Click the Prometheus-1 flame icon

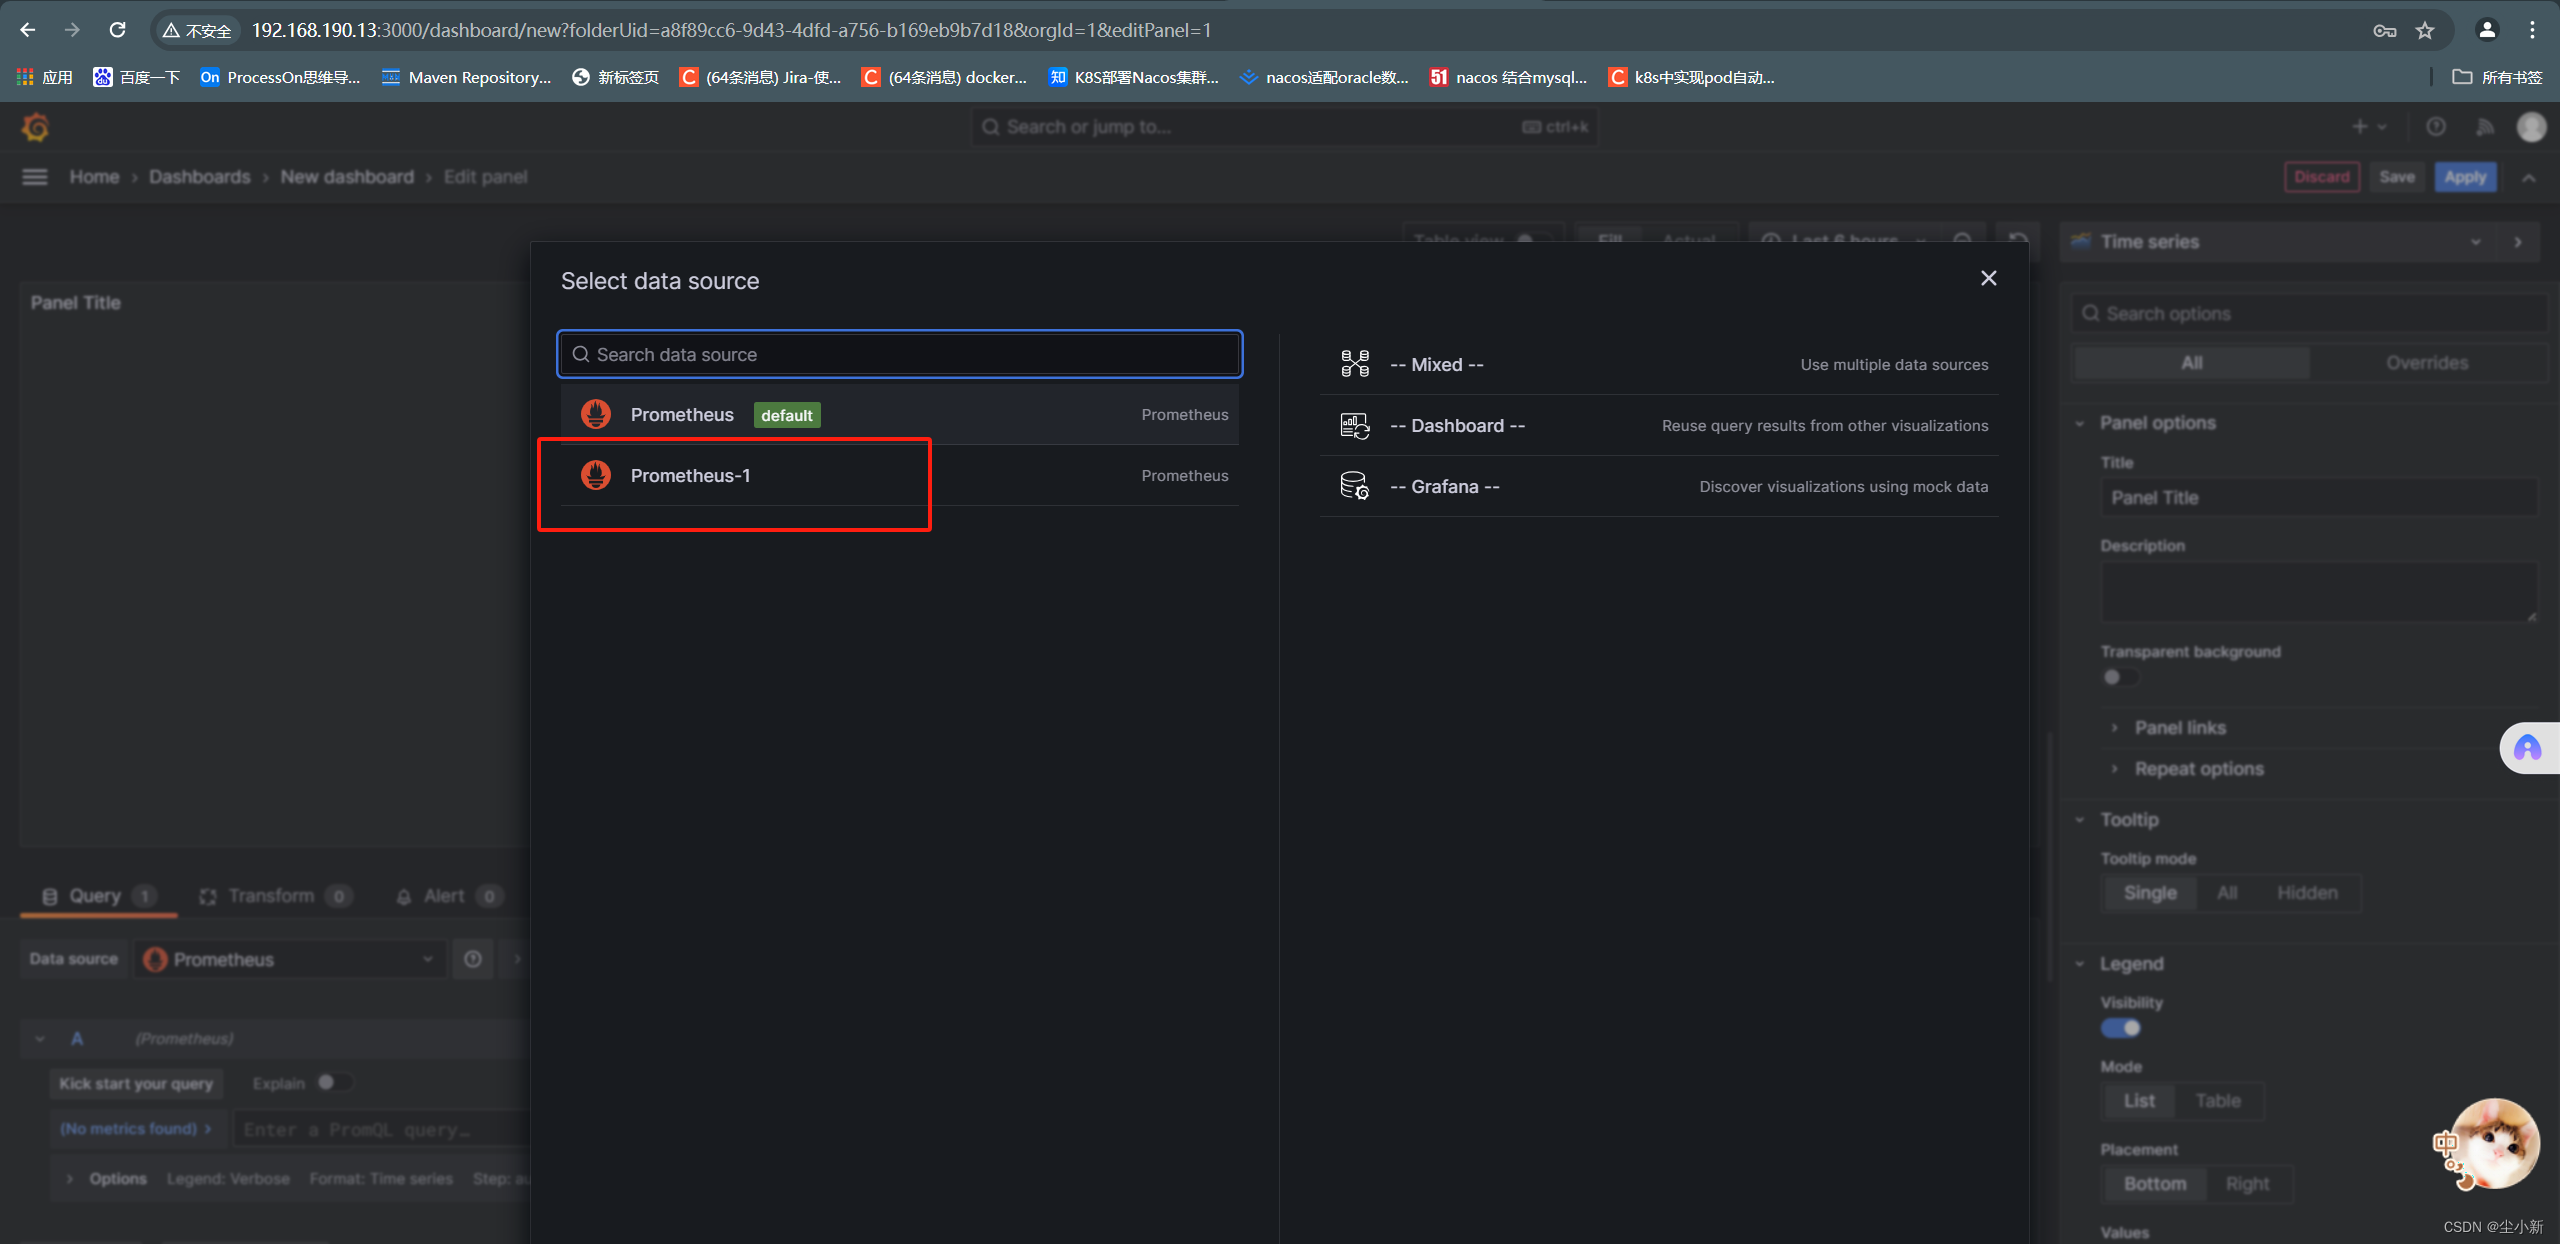pos(596,475)
